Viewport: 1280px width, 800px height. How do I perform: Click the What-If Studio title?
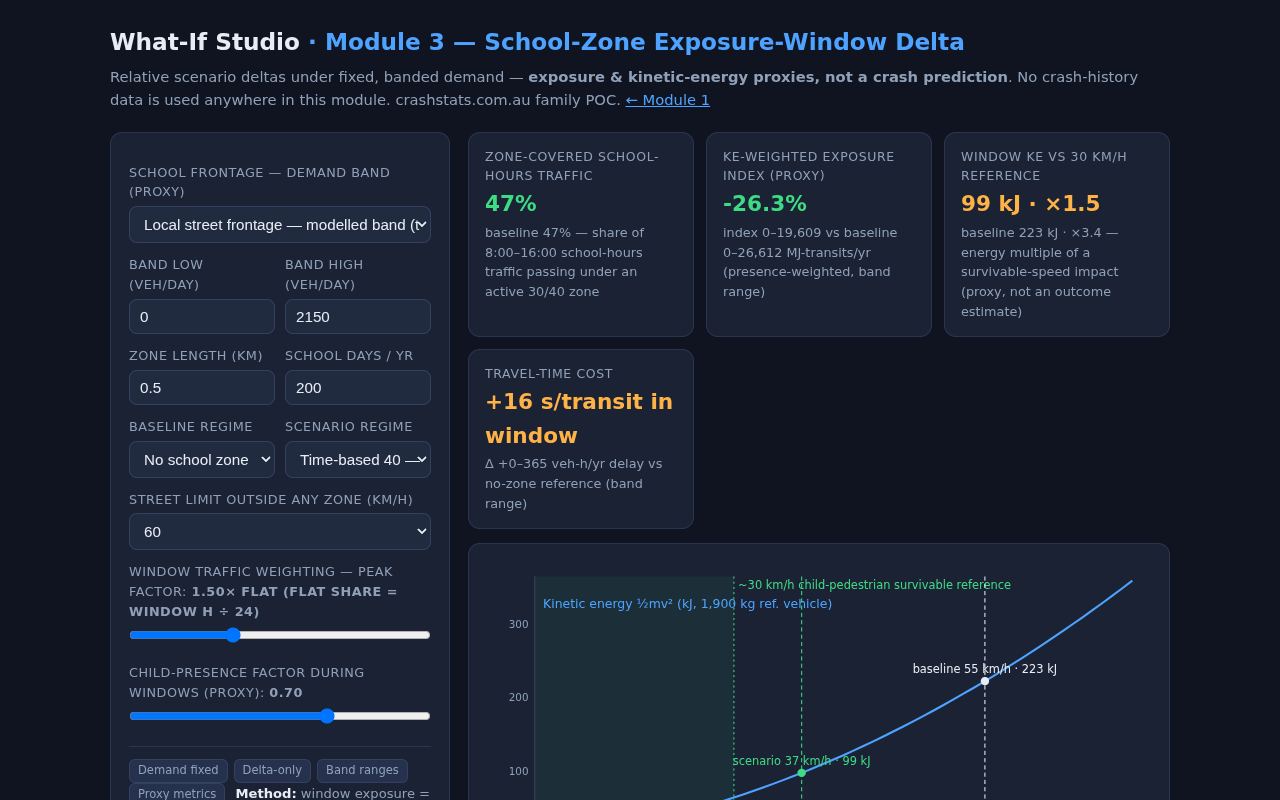pyautogui.click(x=205, y=42)
